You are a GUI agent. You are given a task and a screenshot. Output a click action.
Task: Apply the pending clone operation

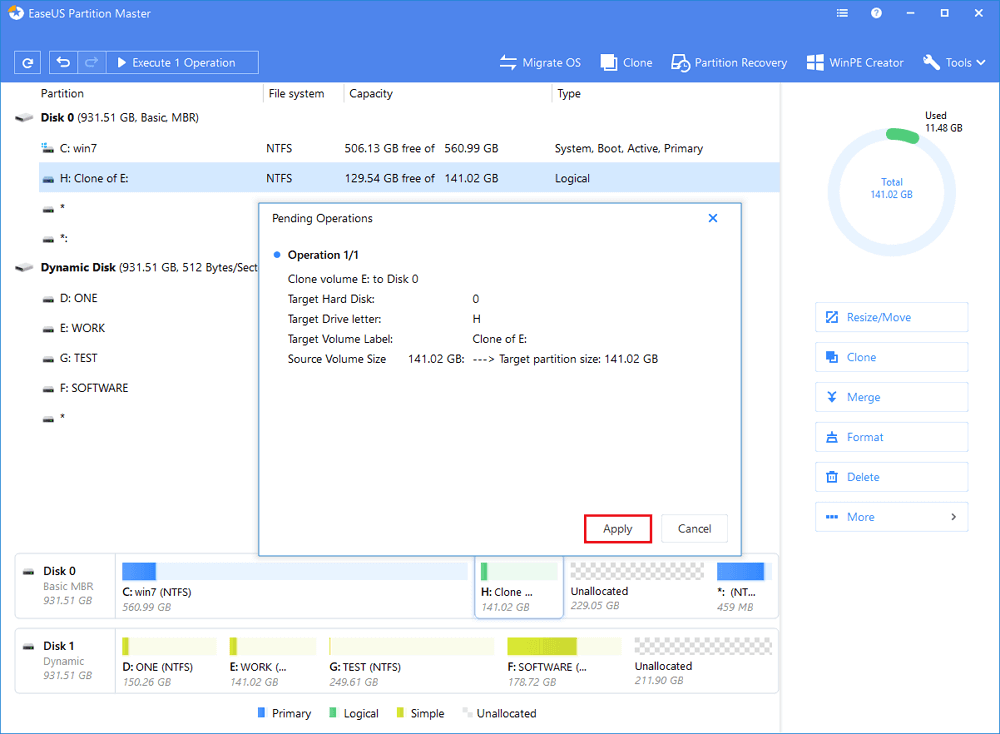(617, 529)
